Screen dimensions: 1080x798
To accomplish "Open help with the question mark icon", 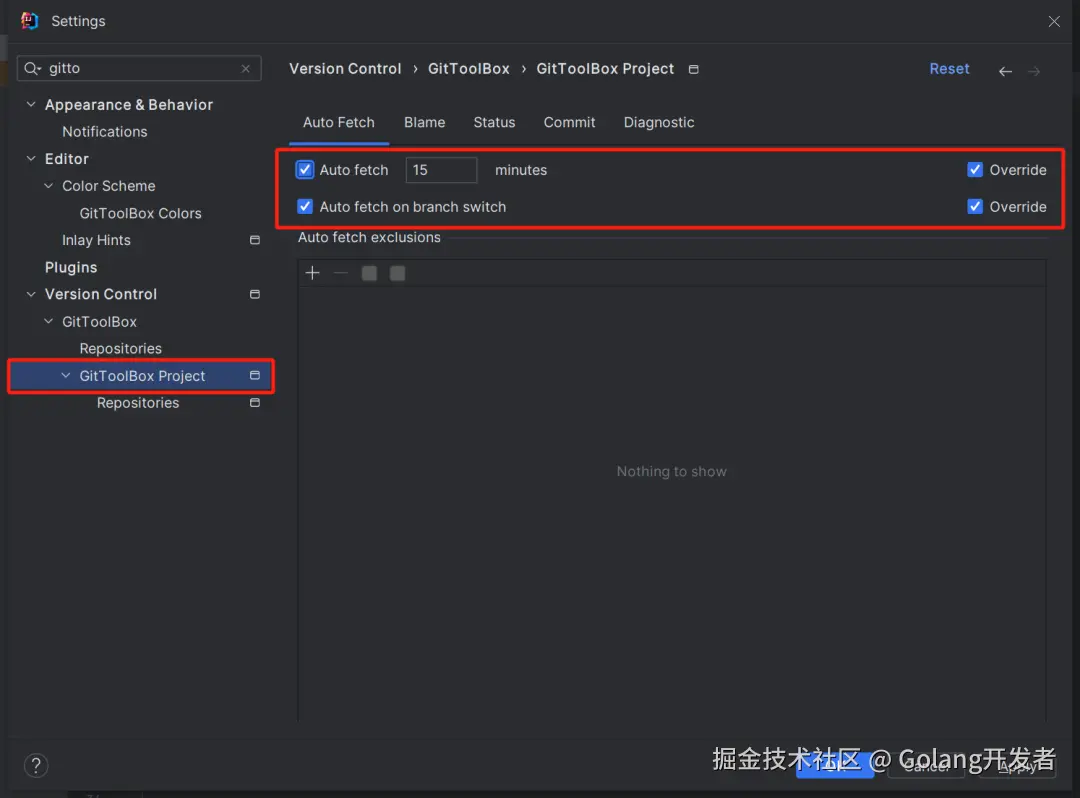I will [36, 765].
